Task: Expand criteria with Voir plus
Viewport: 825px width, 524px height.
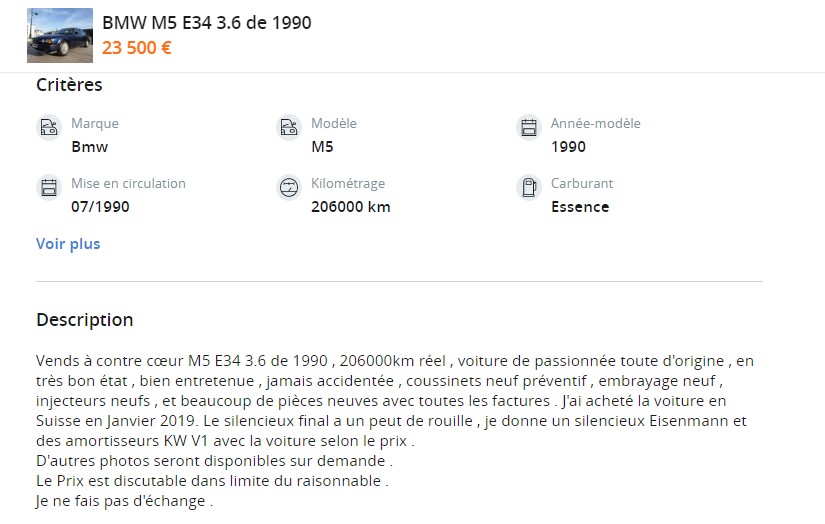Action: coord(68,244)
